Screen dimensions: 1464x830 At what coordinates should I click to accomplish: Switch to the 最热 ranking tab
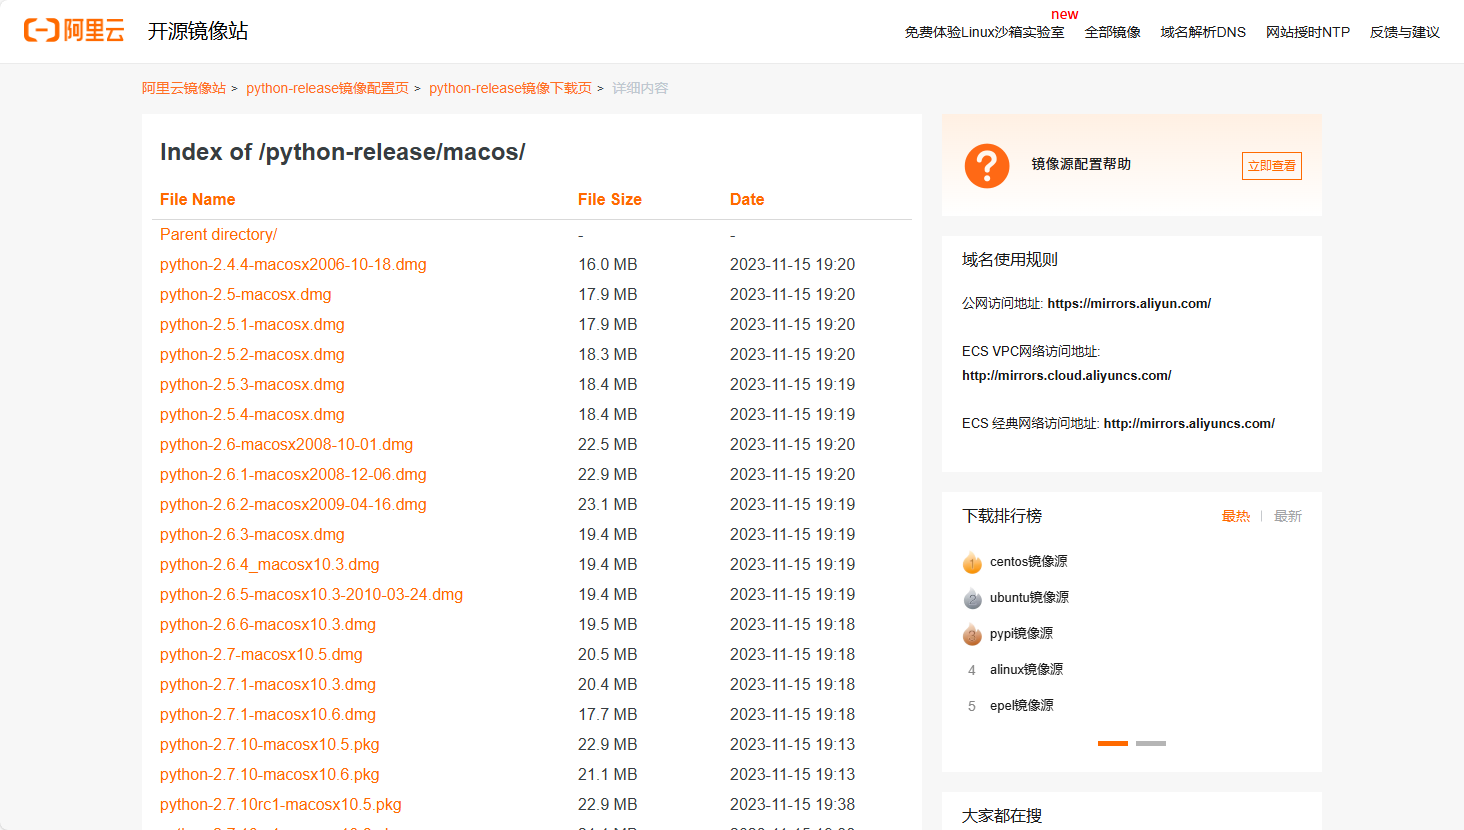pyautogui.click(x=1236, y=516)
